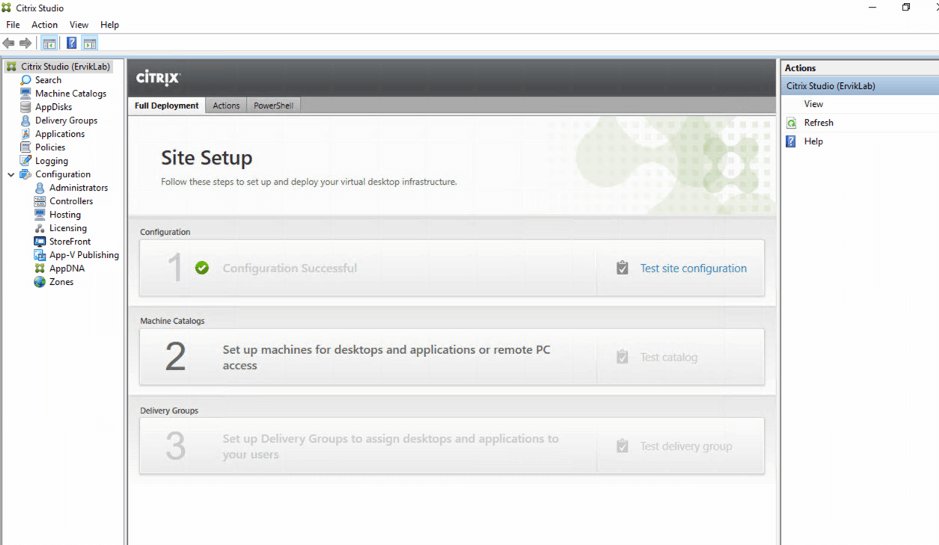Screen dimensions: 939x545
Task: Click the App-V Publishing icon
Action: point(40,255)
